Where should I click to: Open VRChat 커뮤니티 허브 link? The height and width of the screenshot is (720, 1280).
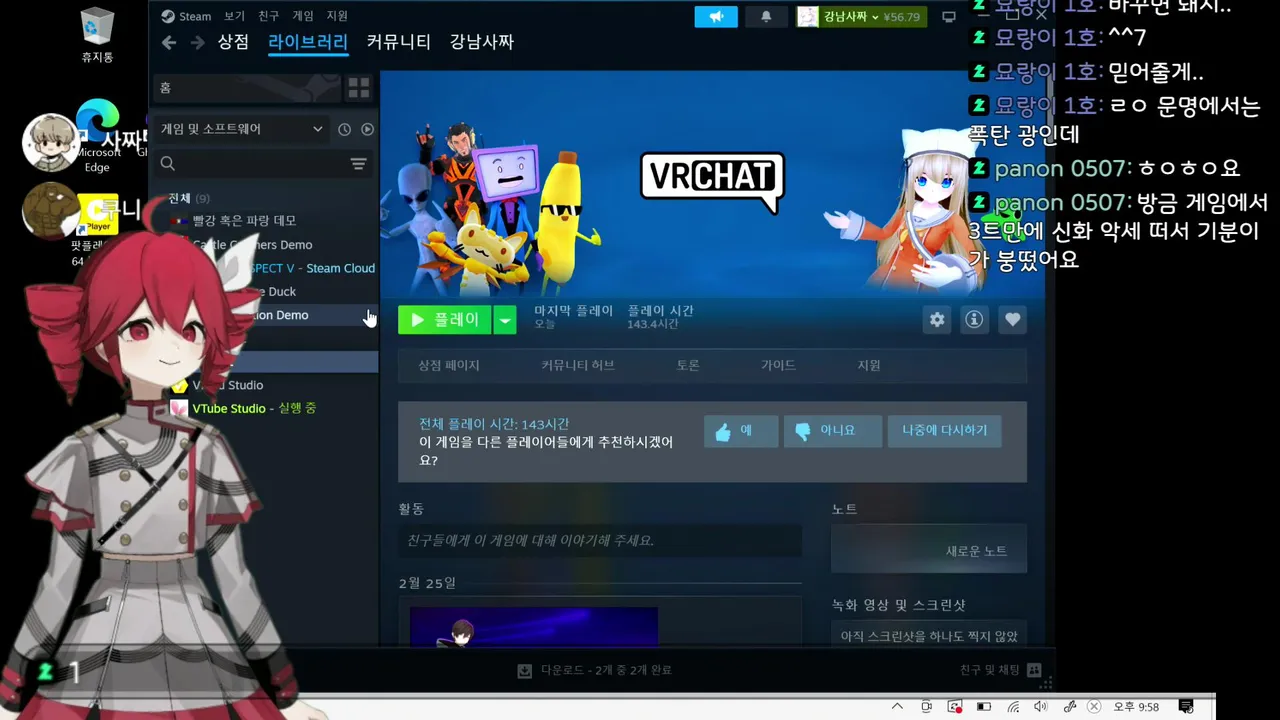tap(578, 365)
